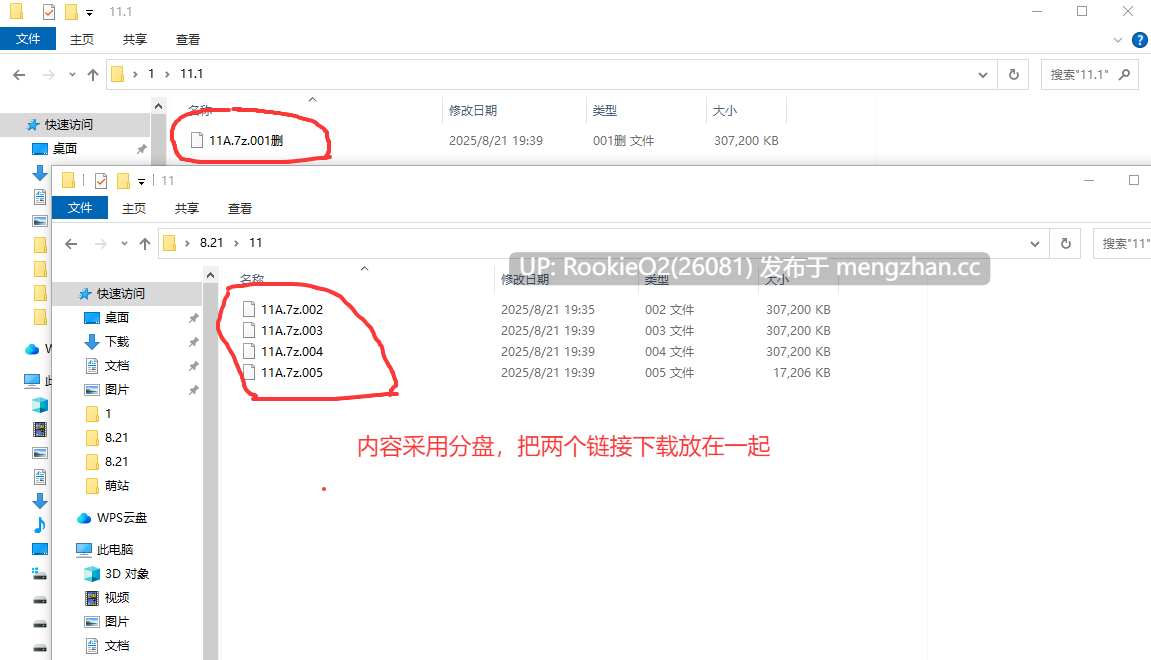
Task: Refresh the 11 window folder view
Action: tap(1066, 243)
